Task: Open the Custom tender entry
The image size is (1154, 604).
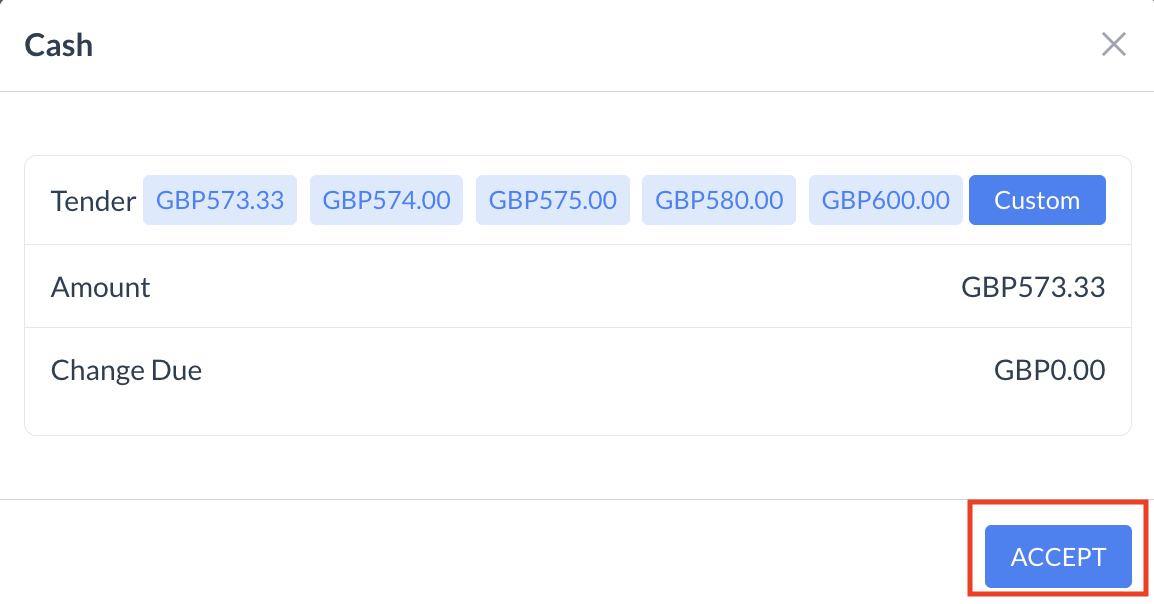Action: (x=1037, y=200)
